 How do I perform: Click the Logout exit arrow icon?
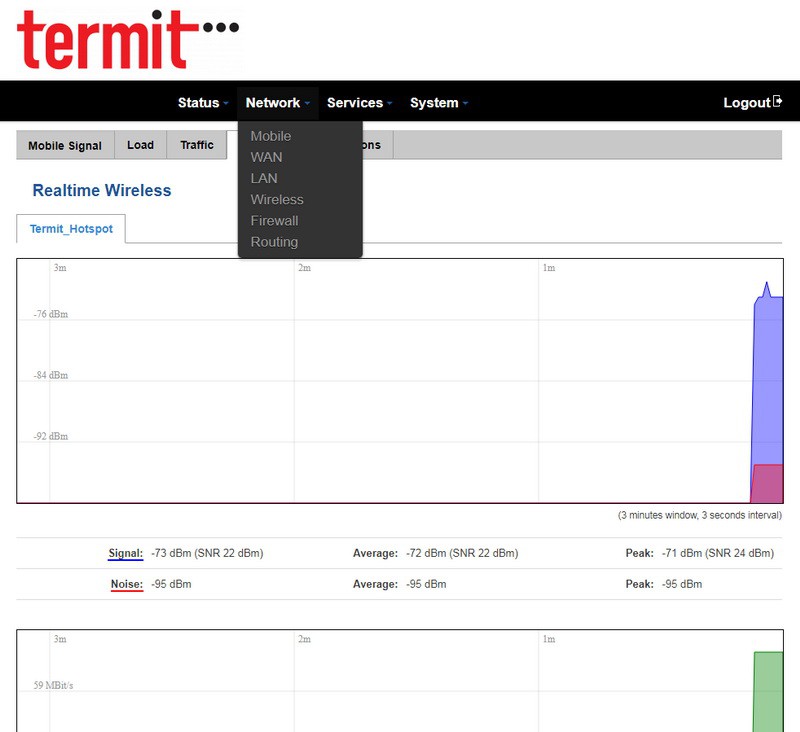tap(777, 102)
